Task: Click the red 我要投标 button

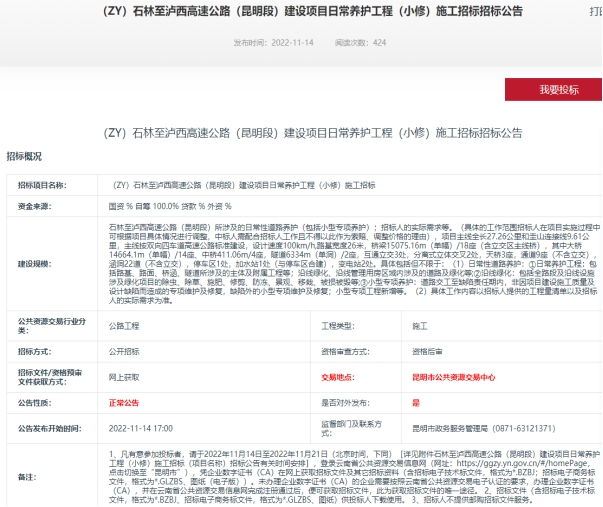Action: coord(559,89)
